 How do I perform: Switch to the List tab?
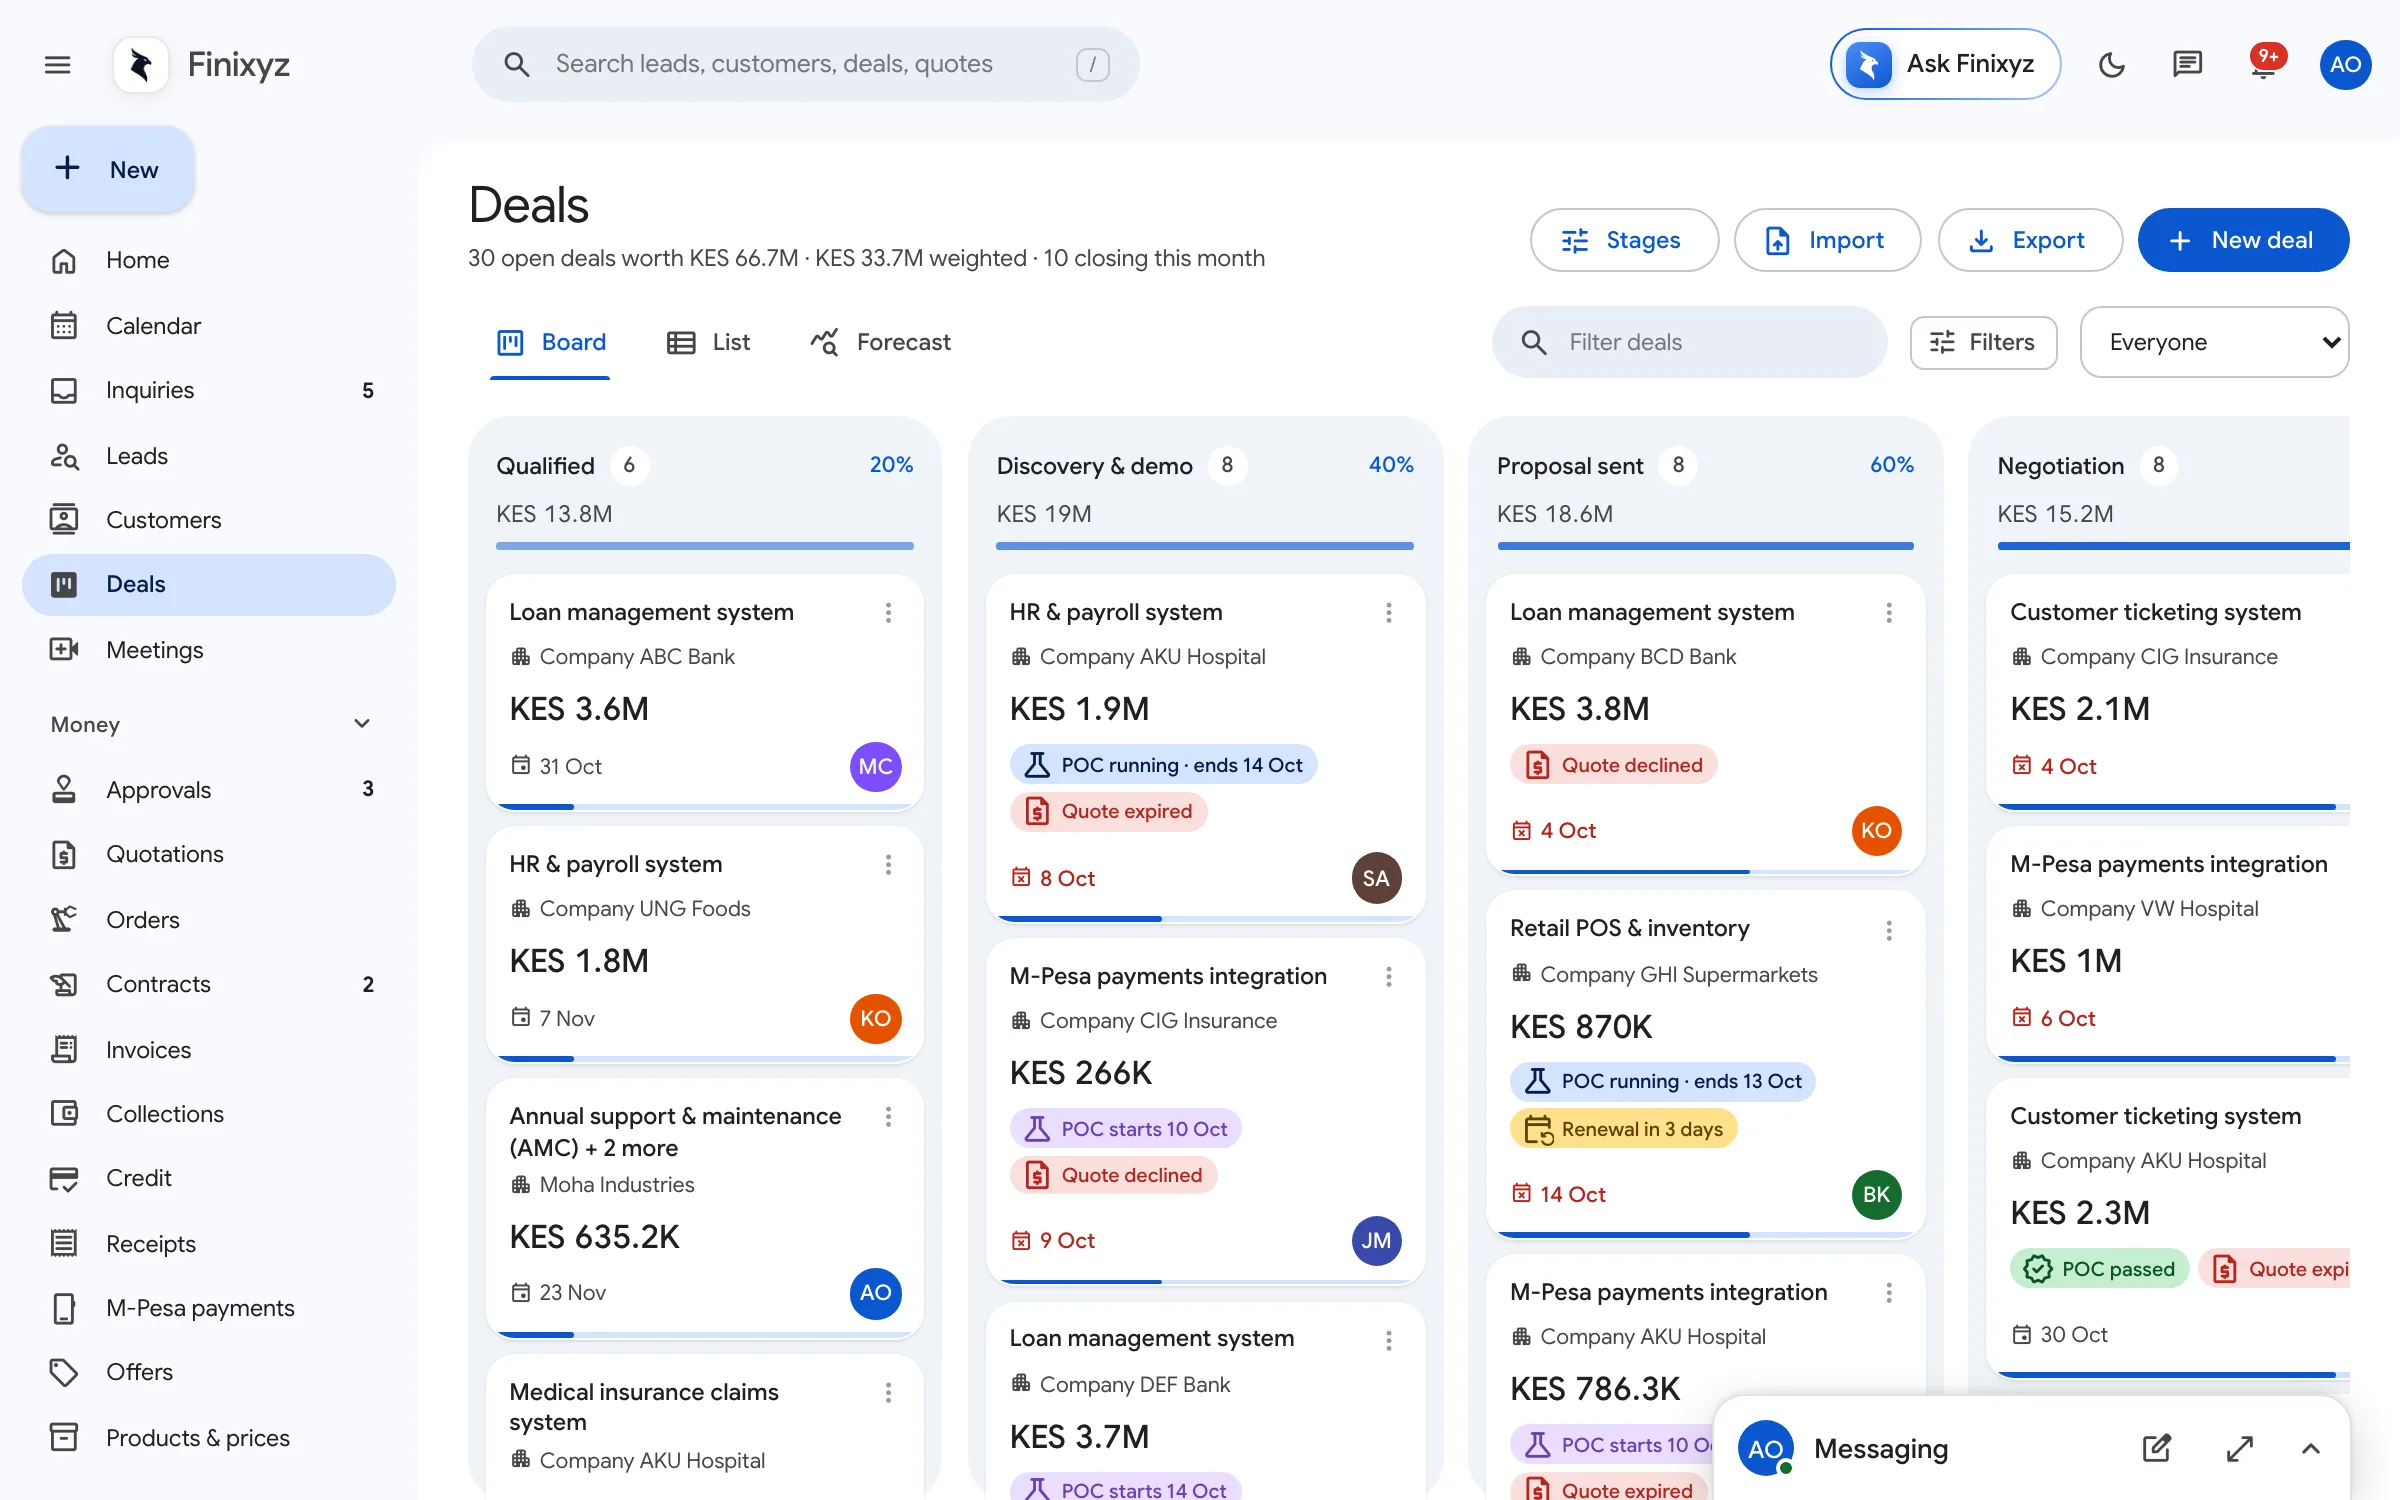tap(708, 343)
